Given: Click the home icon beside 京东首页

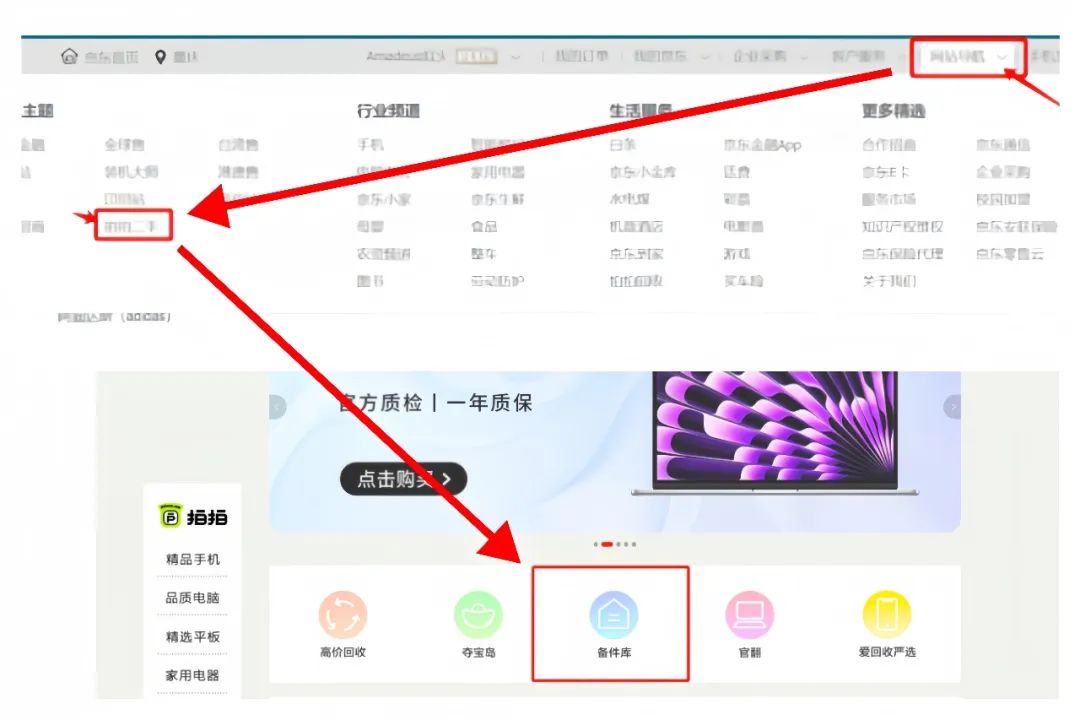Looking at the screenshot, I should 68,57.
